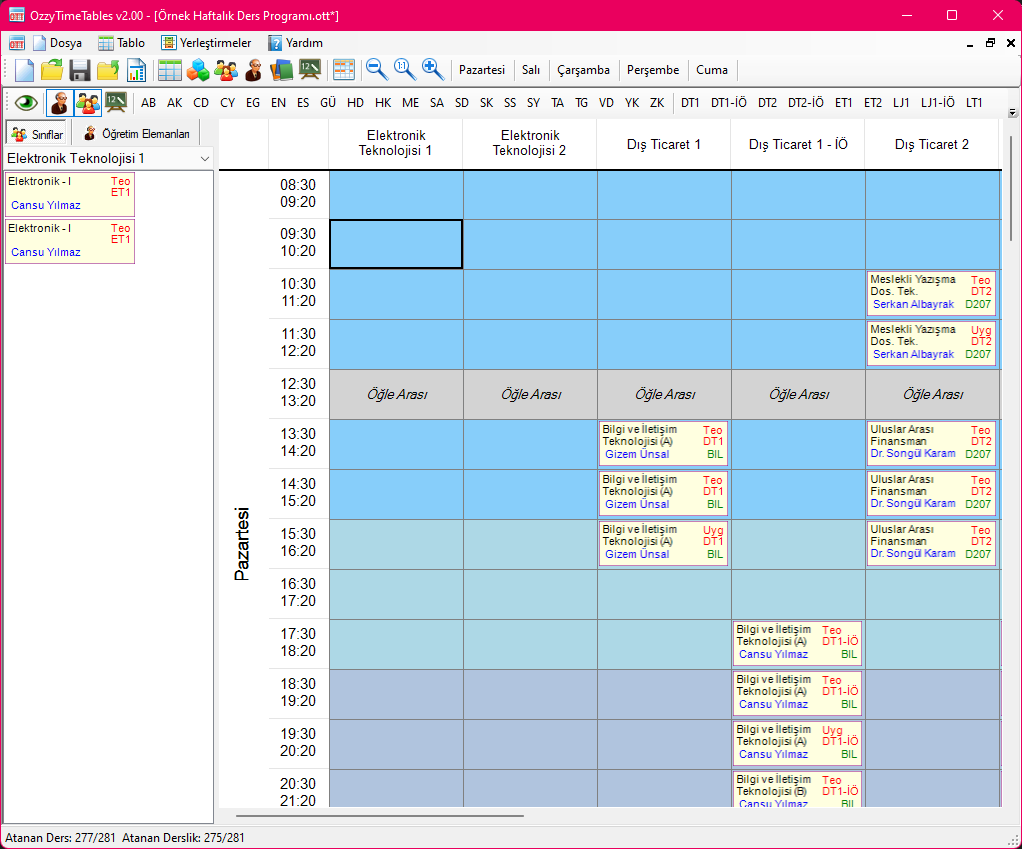Click the horizontal scrollbar below the timetable

(x=380, y=816)
